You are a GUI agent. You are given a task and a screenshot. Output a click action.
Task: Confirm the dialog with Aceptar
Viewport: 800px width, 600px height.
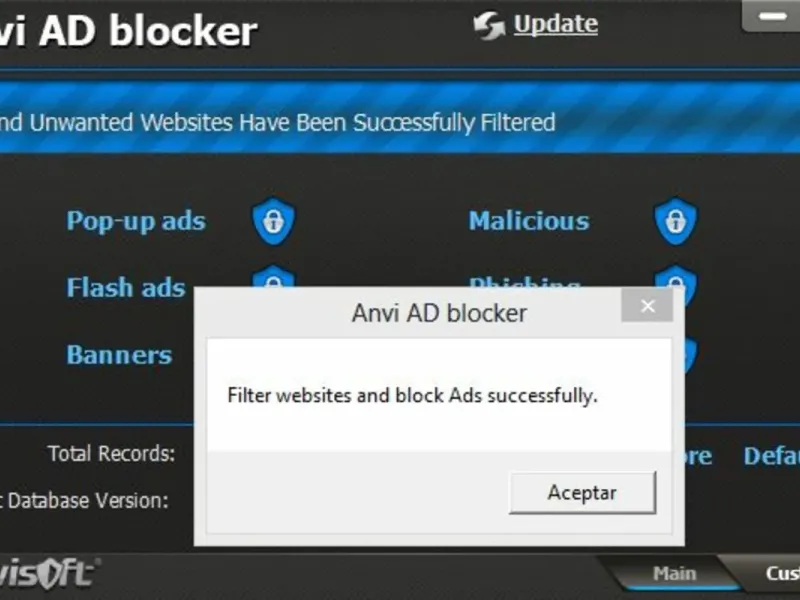point(582,492)
